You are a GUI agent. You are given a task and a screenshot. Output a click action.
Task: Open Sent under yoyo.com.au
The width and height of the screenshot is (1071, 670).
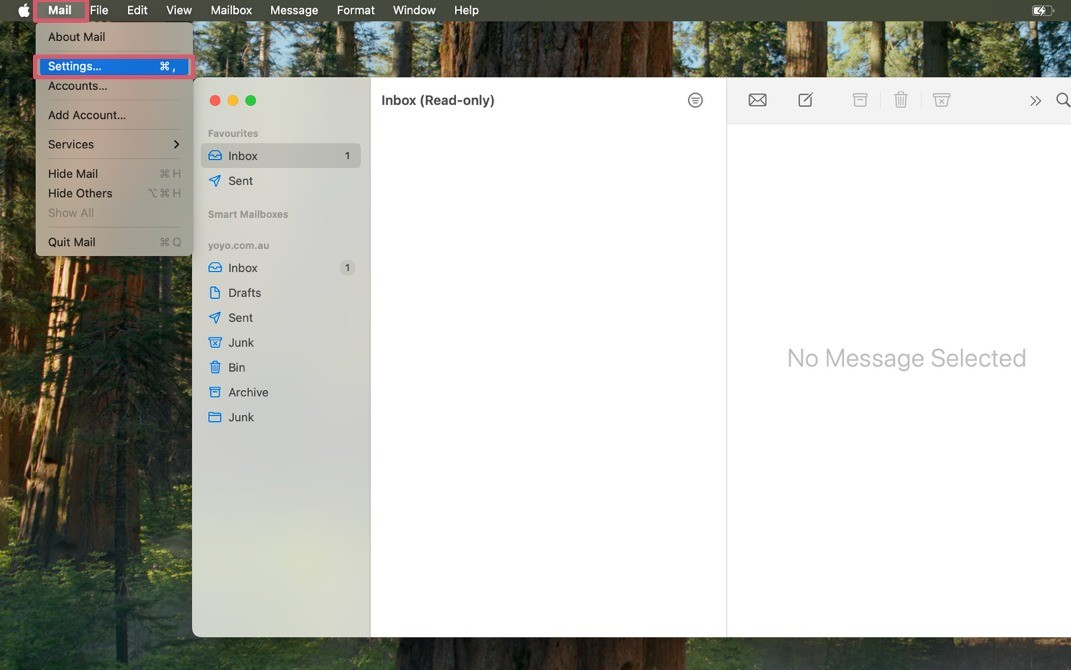click(x=281, y=318)
